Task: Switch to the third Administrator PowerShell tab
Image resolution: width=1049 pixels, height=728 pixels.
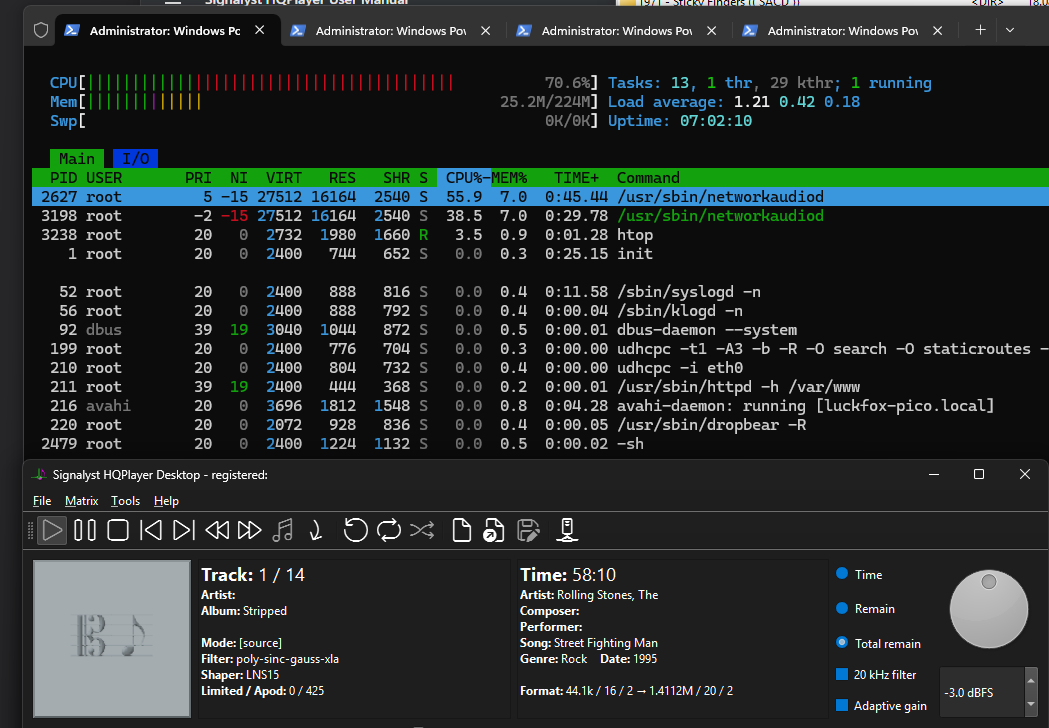Action: [617, 31]
